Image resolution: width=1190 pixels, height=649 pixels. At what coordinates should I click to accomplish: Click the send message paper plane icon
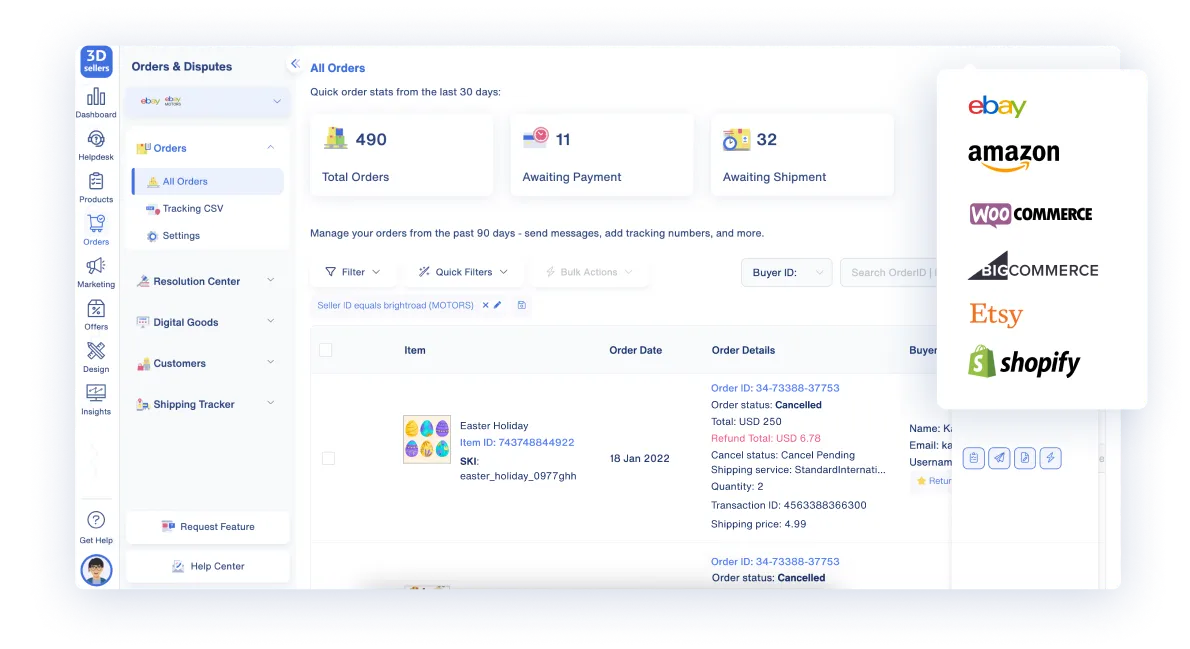pyautogui.click(x=1000, y=458)
